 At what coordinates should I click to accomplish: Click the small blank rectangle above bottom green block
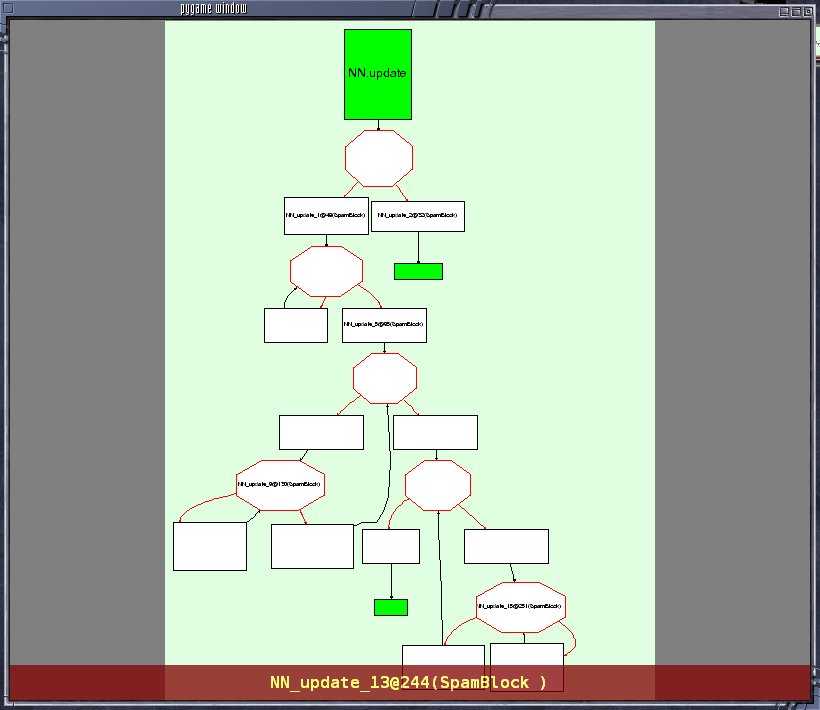click(391, 546)
